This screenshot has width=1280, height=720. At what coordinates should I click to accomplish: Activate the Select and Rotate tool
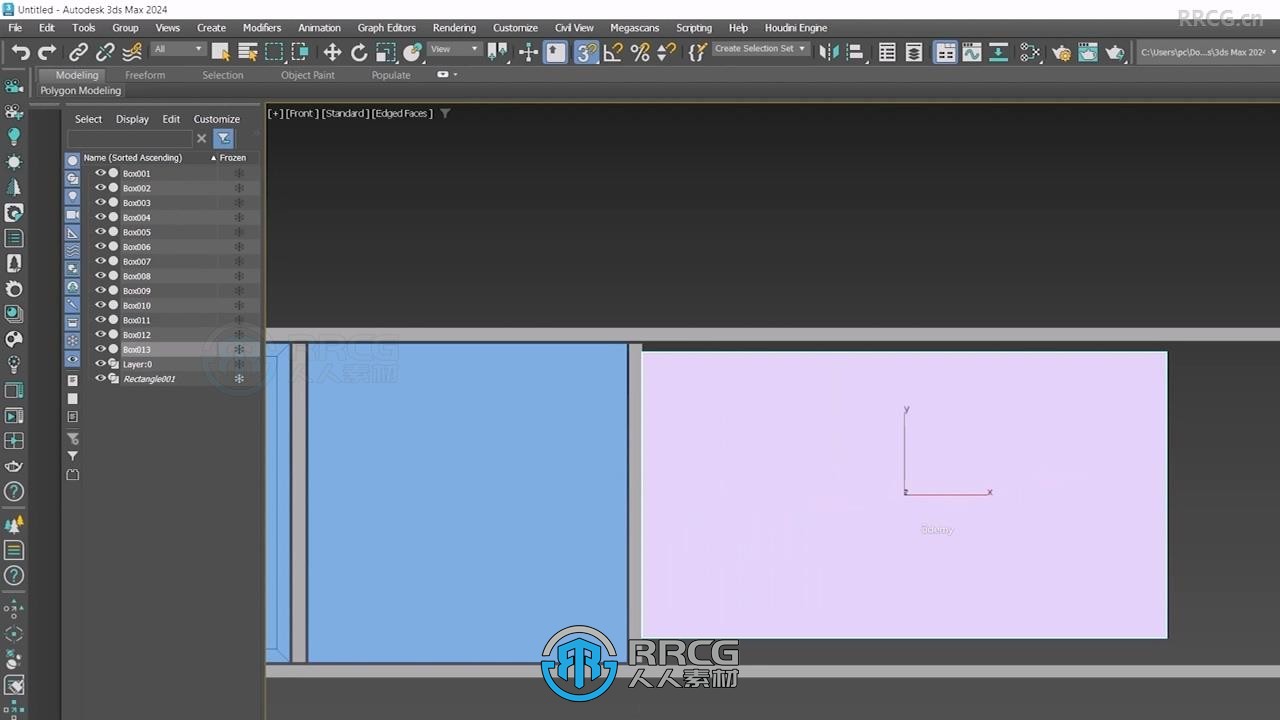pyautogui.click(x=359, y=52)
